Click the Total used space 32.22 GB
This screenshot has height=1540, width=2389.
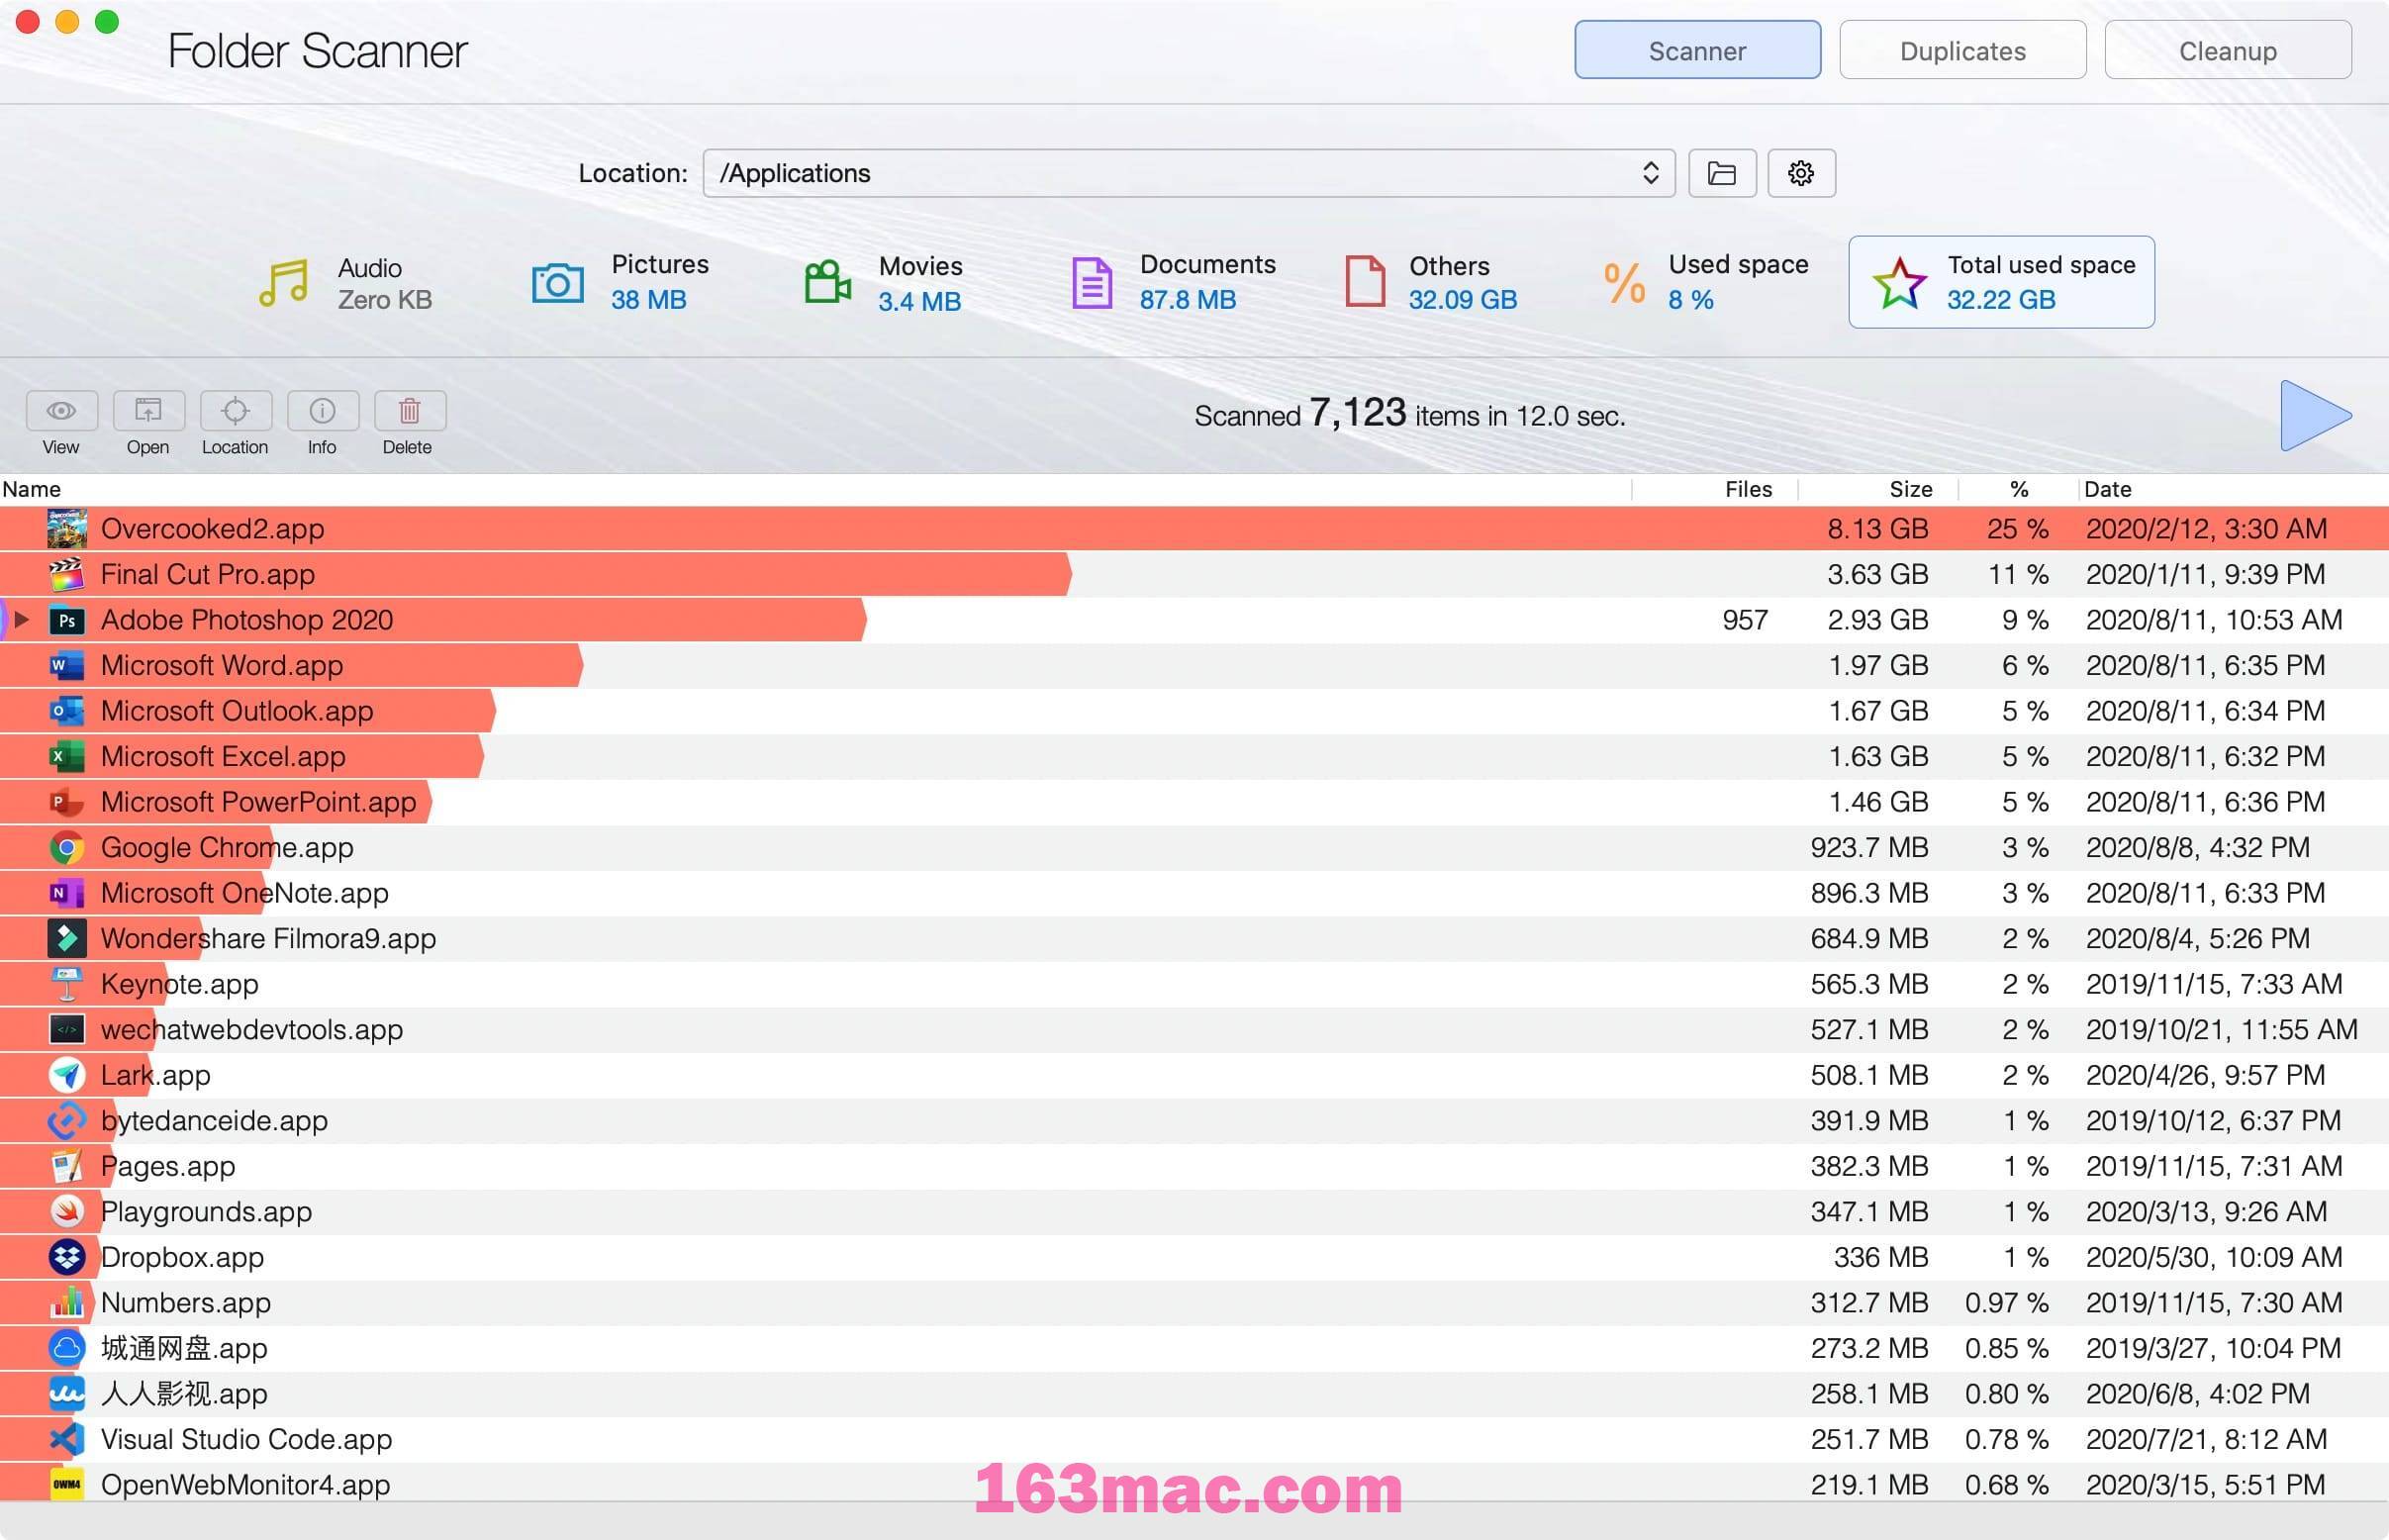coord(2000,299)
